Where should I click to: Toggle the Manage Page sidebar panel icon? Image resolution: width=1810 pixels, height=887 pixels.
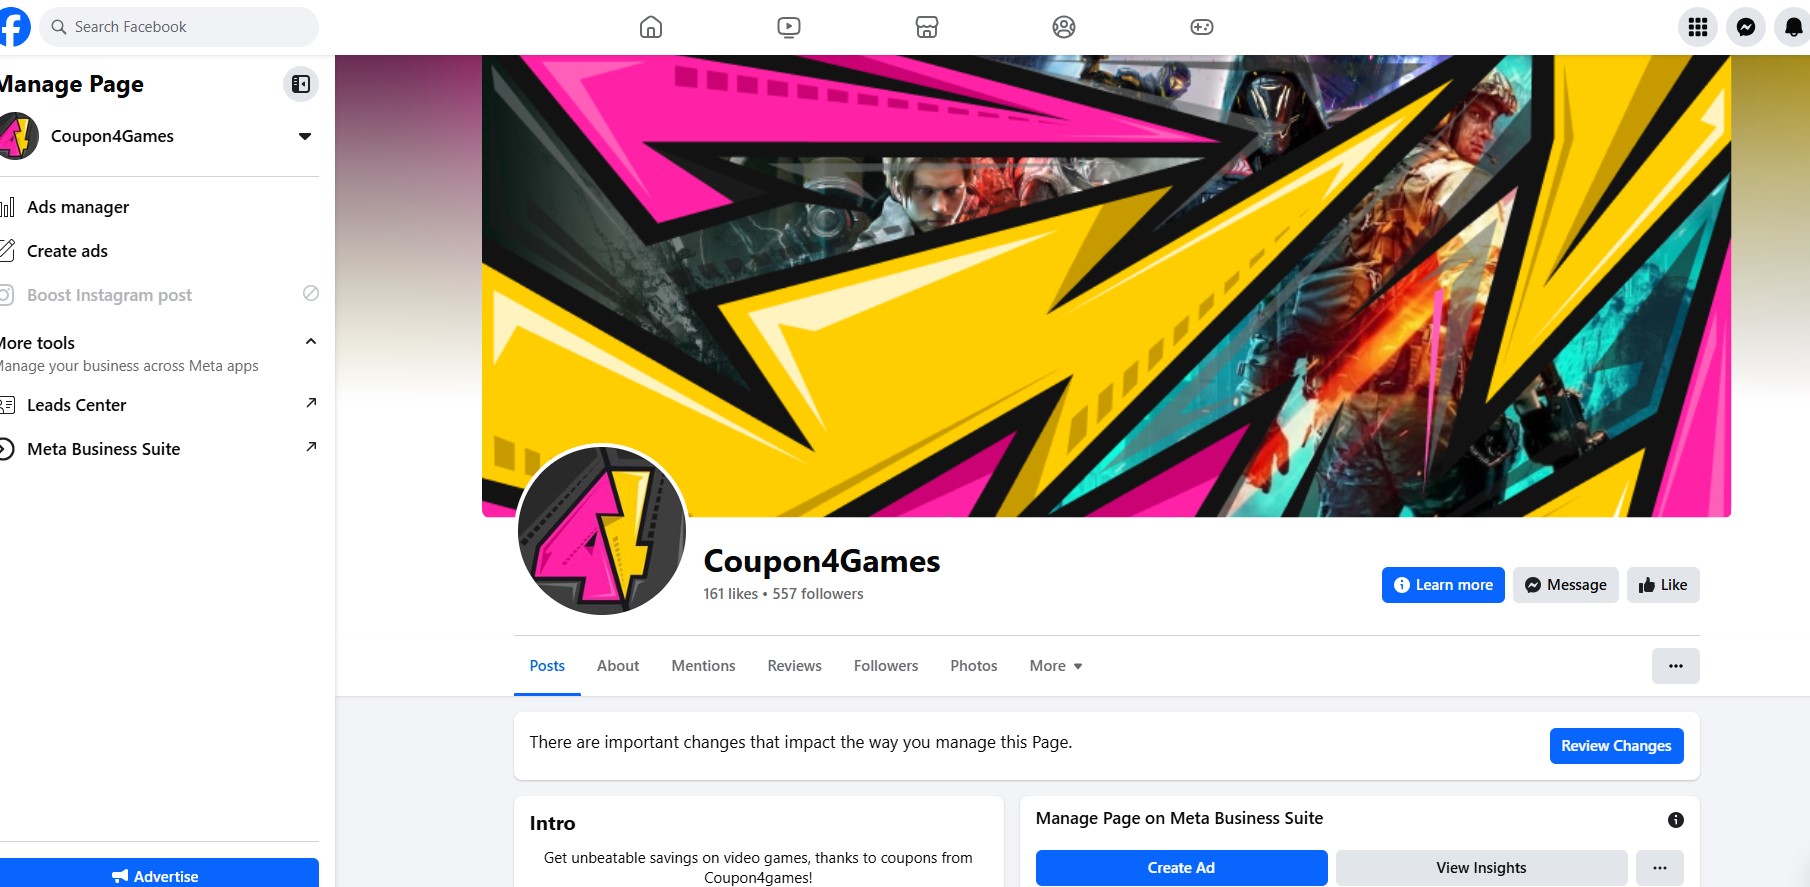(x=301, y=84)
